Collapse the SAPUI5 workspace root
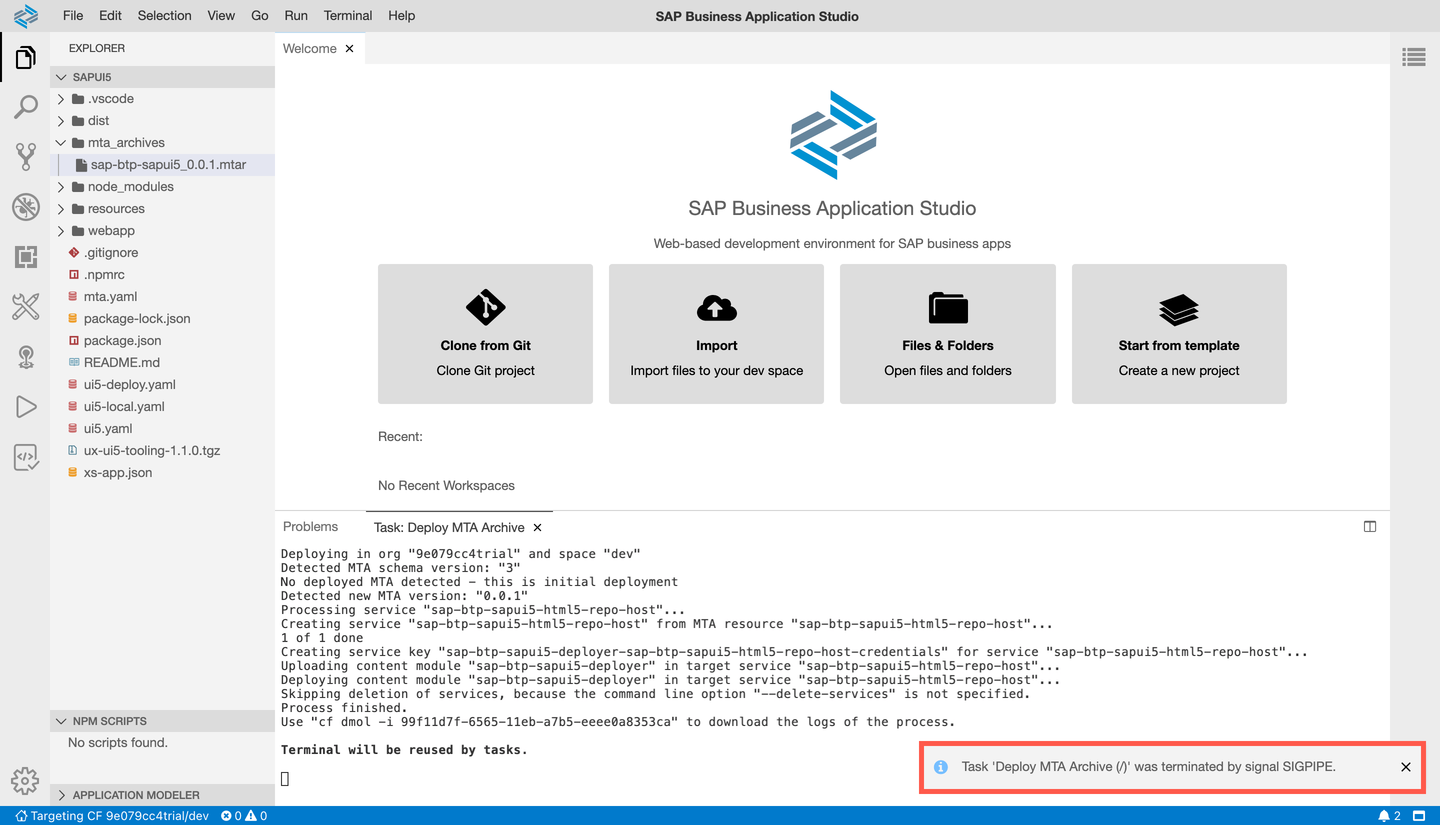 tap(162, 77)
